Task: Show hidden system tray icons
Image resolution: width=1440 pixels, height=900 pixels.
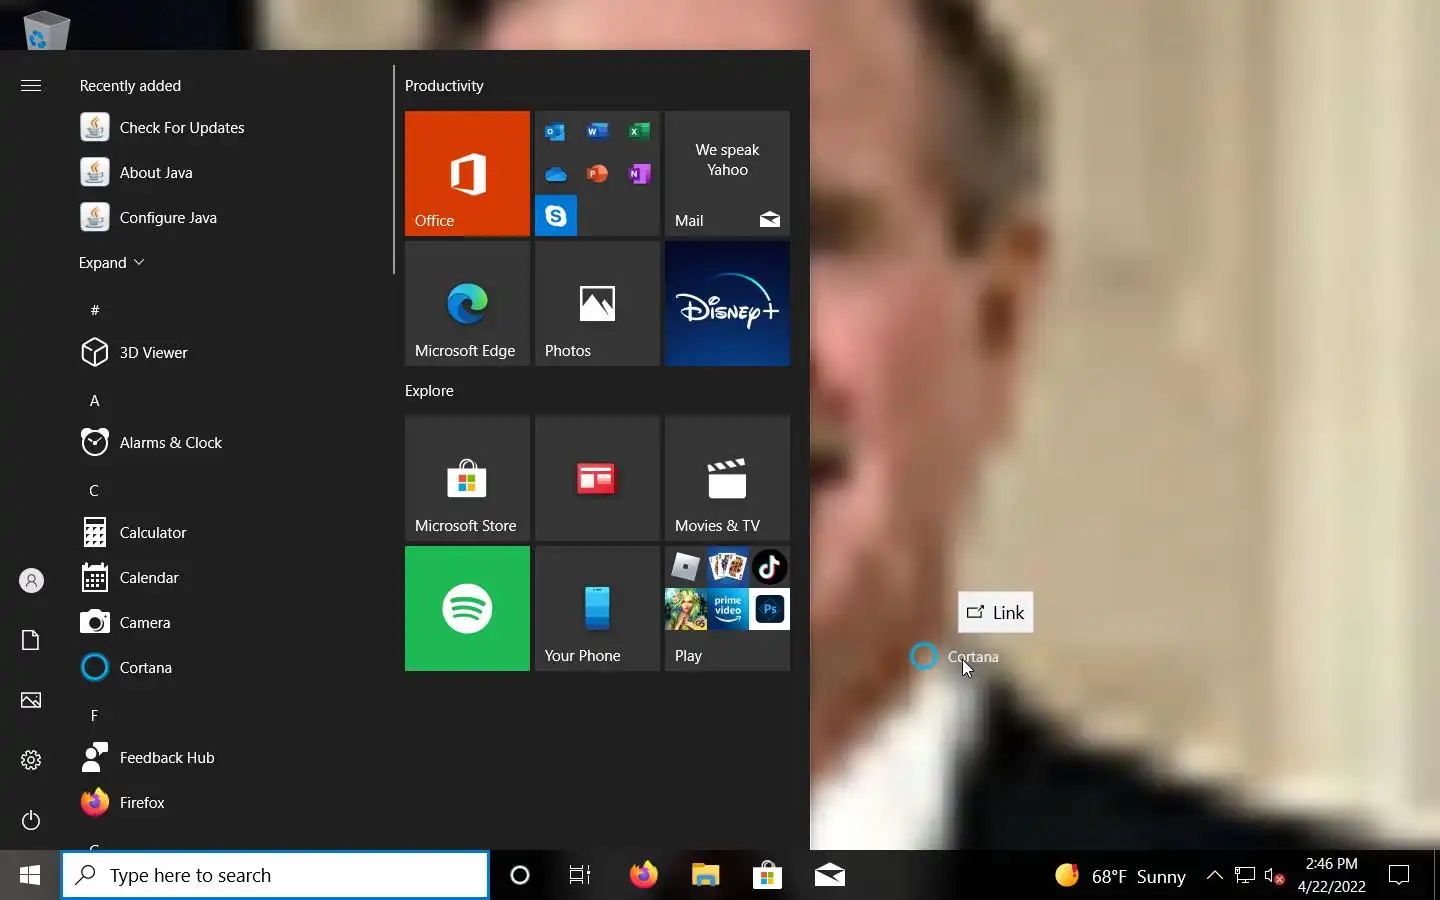Action: pos(1214,875)
